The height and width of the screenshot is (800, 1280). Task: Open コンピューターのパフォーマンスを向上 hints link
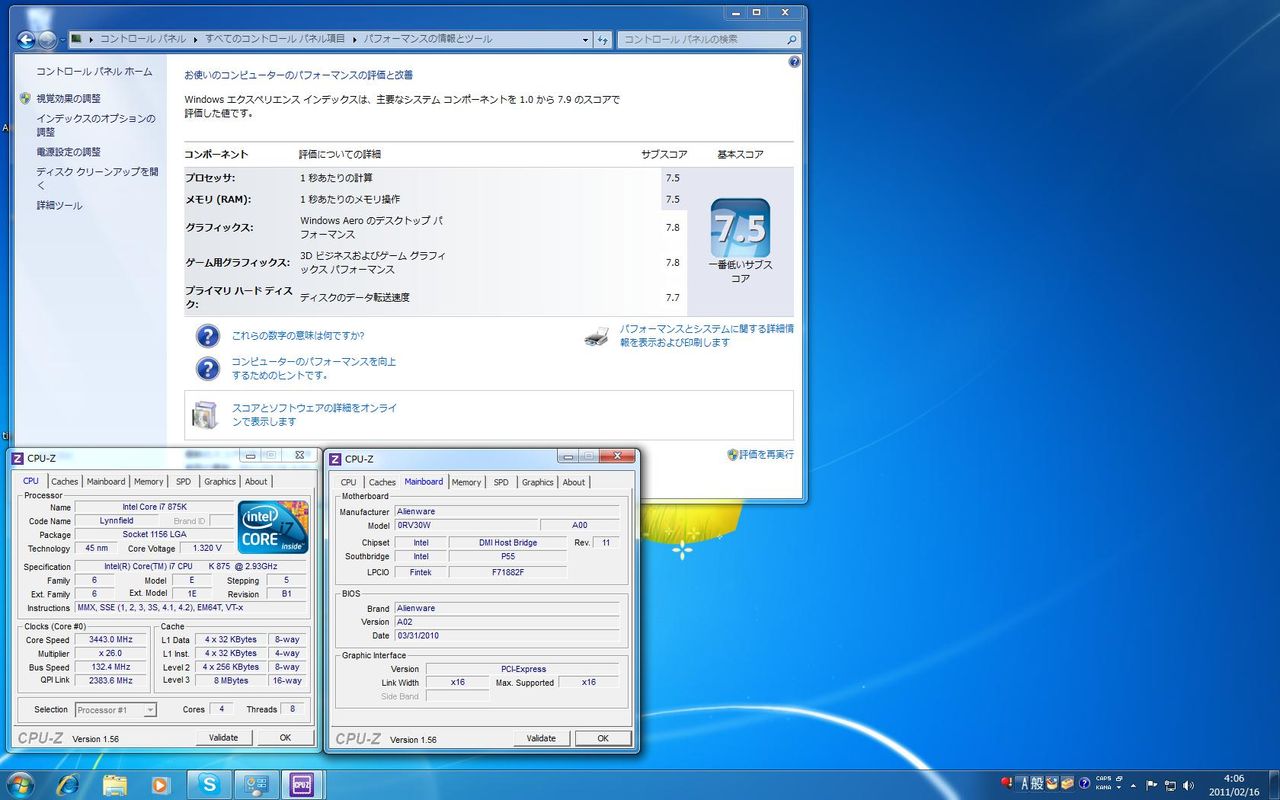click(314, 368)
